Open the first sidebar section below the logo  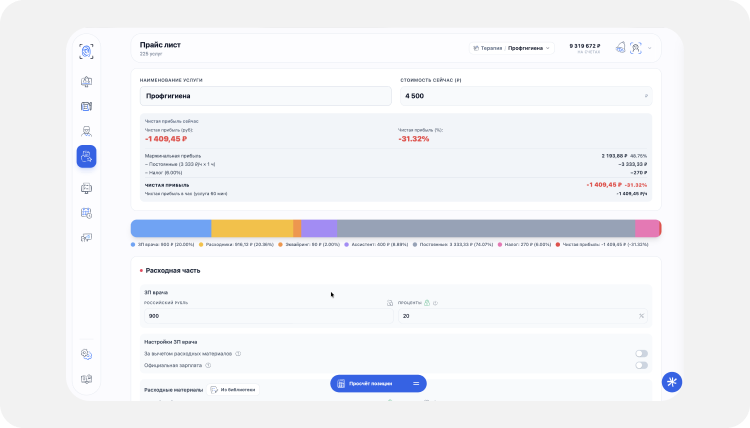[86, 82]
